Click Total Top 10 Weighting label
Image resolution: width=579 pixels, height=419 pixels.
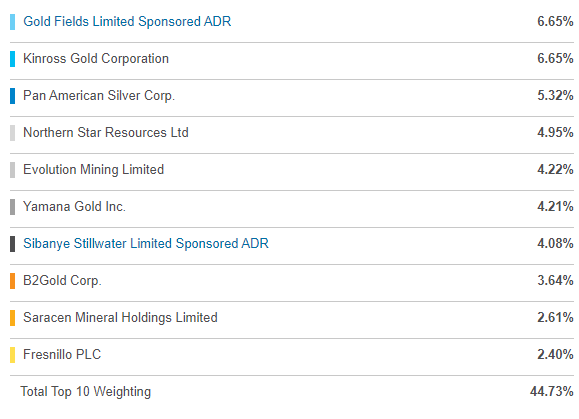click(86, 391)
